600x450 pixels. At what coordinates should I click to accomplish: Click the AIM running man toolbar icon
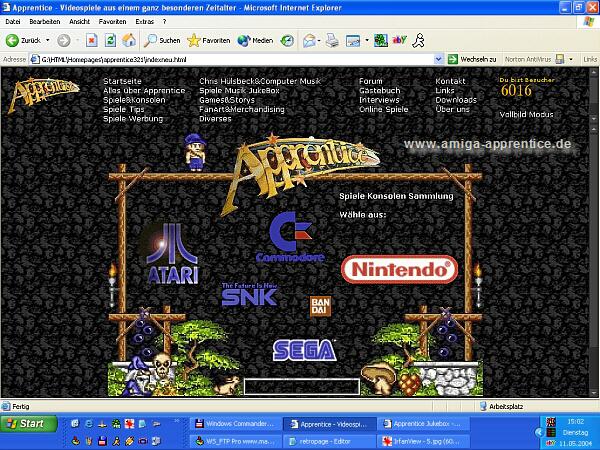(418, 40)
